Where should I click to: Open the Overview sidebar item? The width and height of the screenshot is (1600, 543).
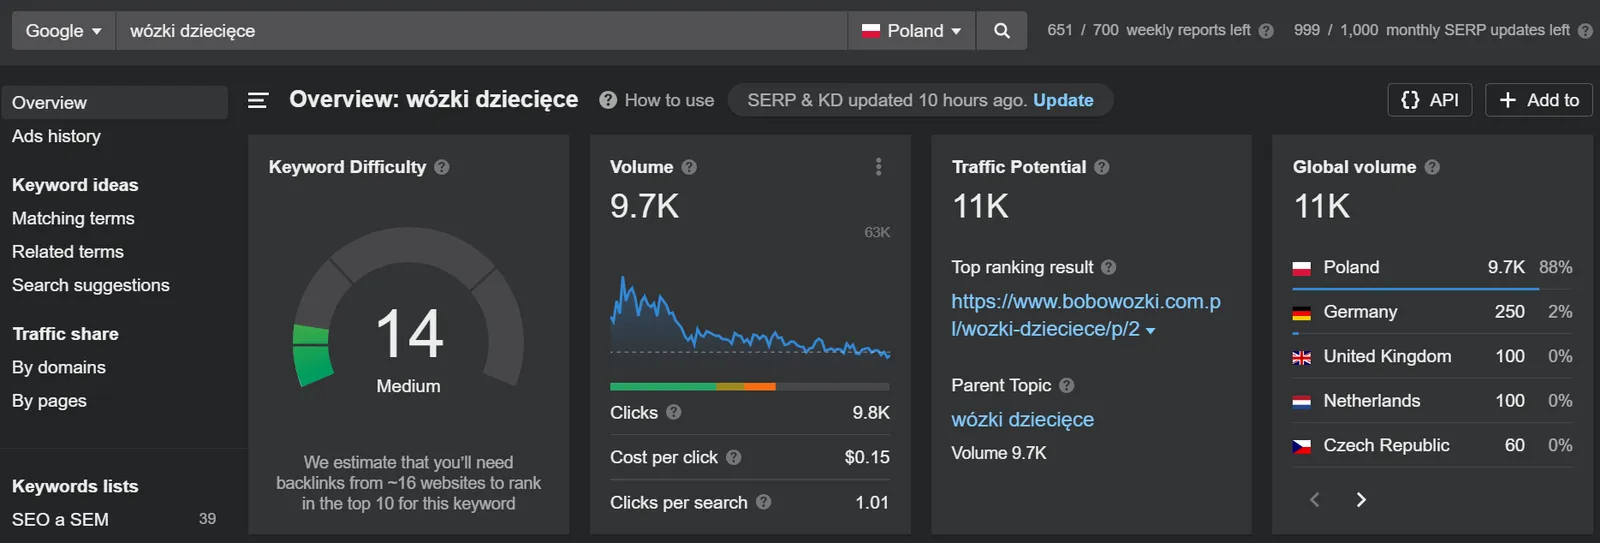114,102
